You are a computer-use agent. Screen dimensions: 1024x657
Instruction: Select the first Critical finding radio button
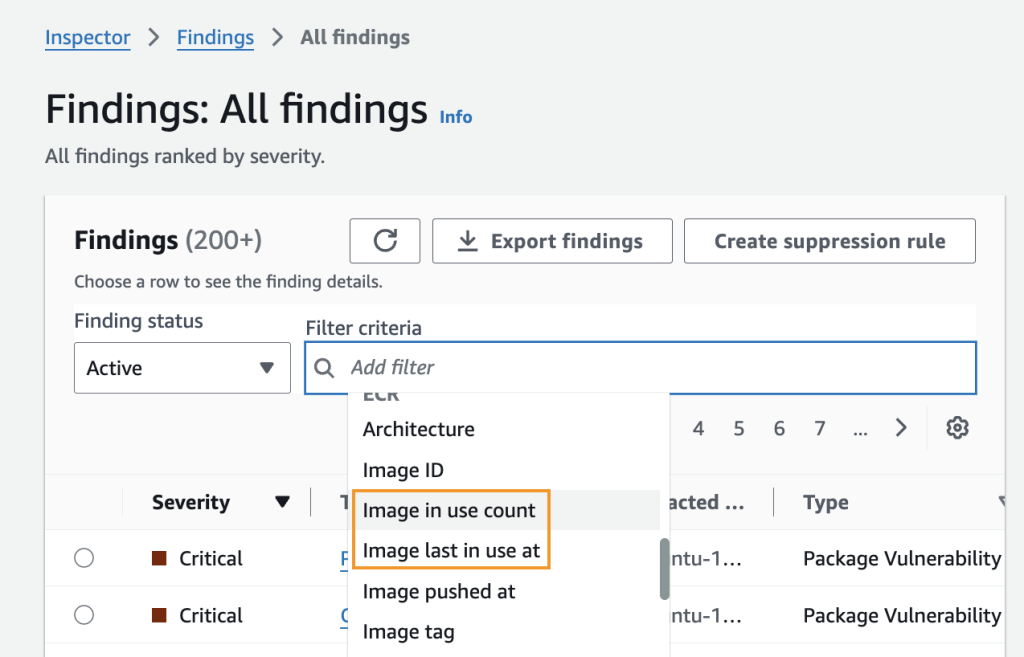[x=84, y=558]
